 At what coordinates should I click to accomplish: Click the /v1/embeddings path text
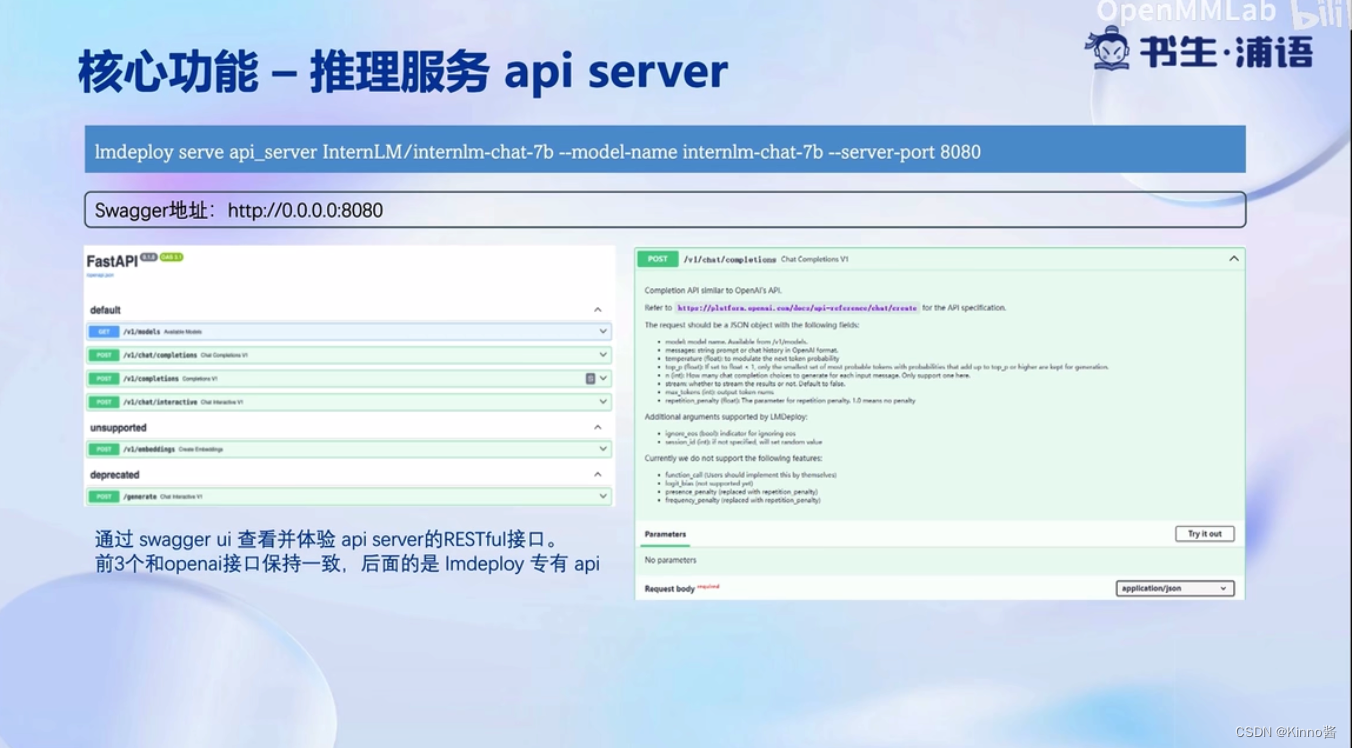point(149,450)
